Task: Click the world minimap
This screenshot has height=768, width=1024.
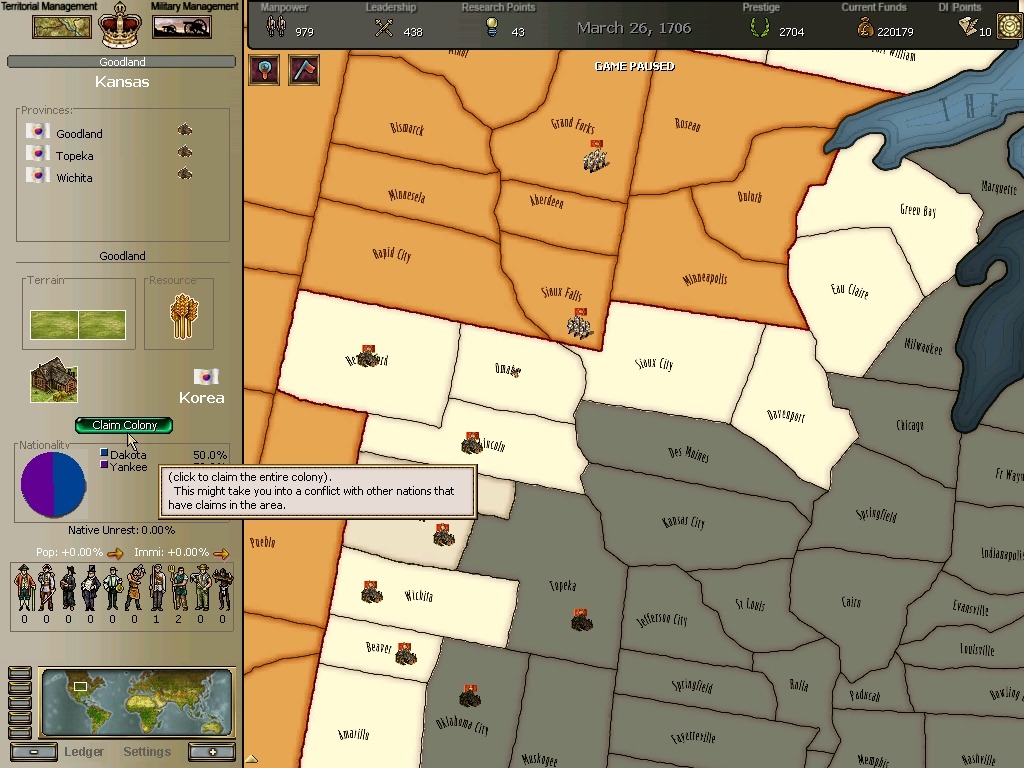Action: (x=136, y=702)
